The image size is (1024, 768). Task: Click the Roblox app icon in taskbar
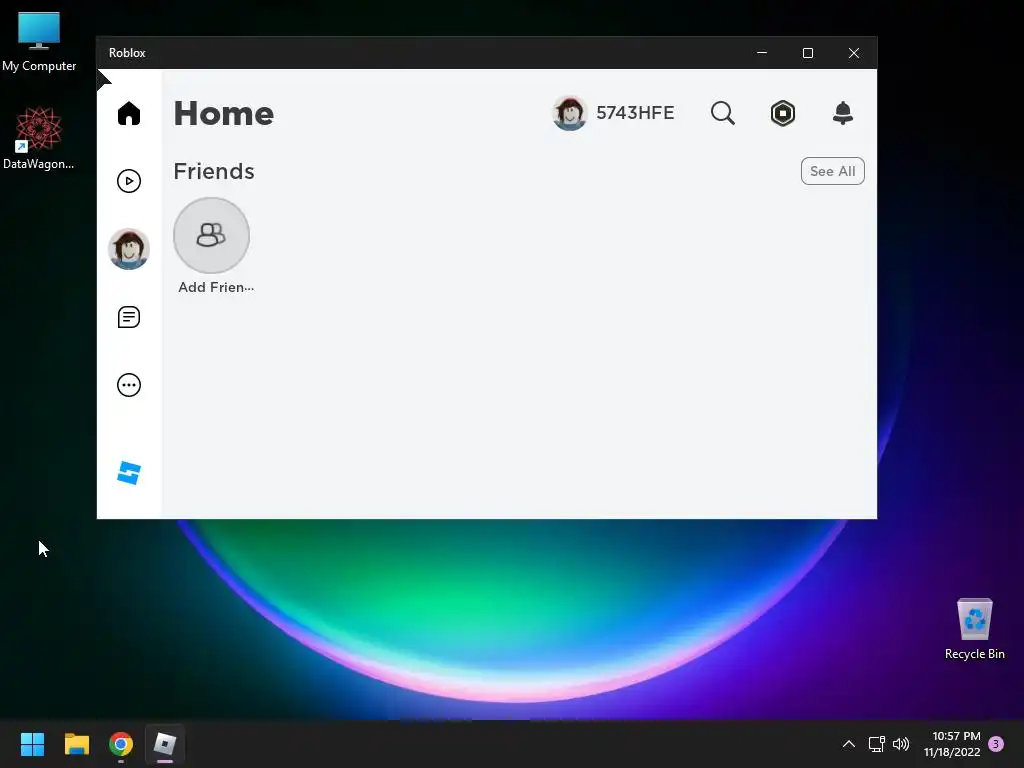tap(165, 744)
